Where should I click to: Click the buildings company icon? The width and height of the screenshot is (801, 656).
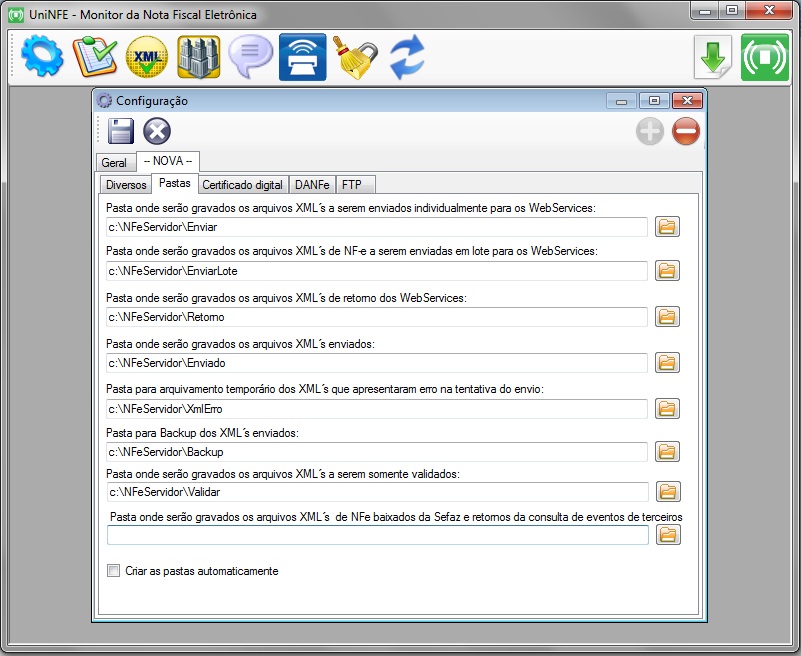(x=199, y=57)
